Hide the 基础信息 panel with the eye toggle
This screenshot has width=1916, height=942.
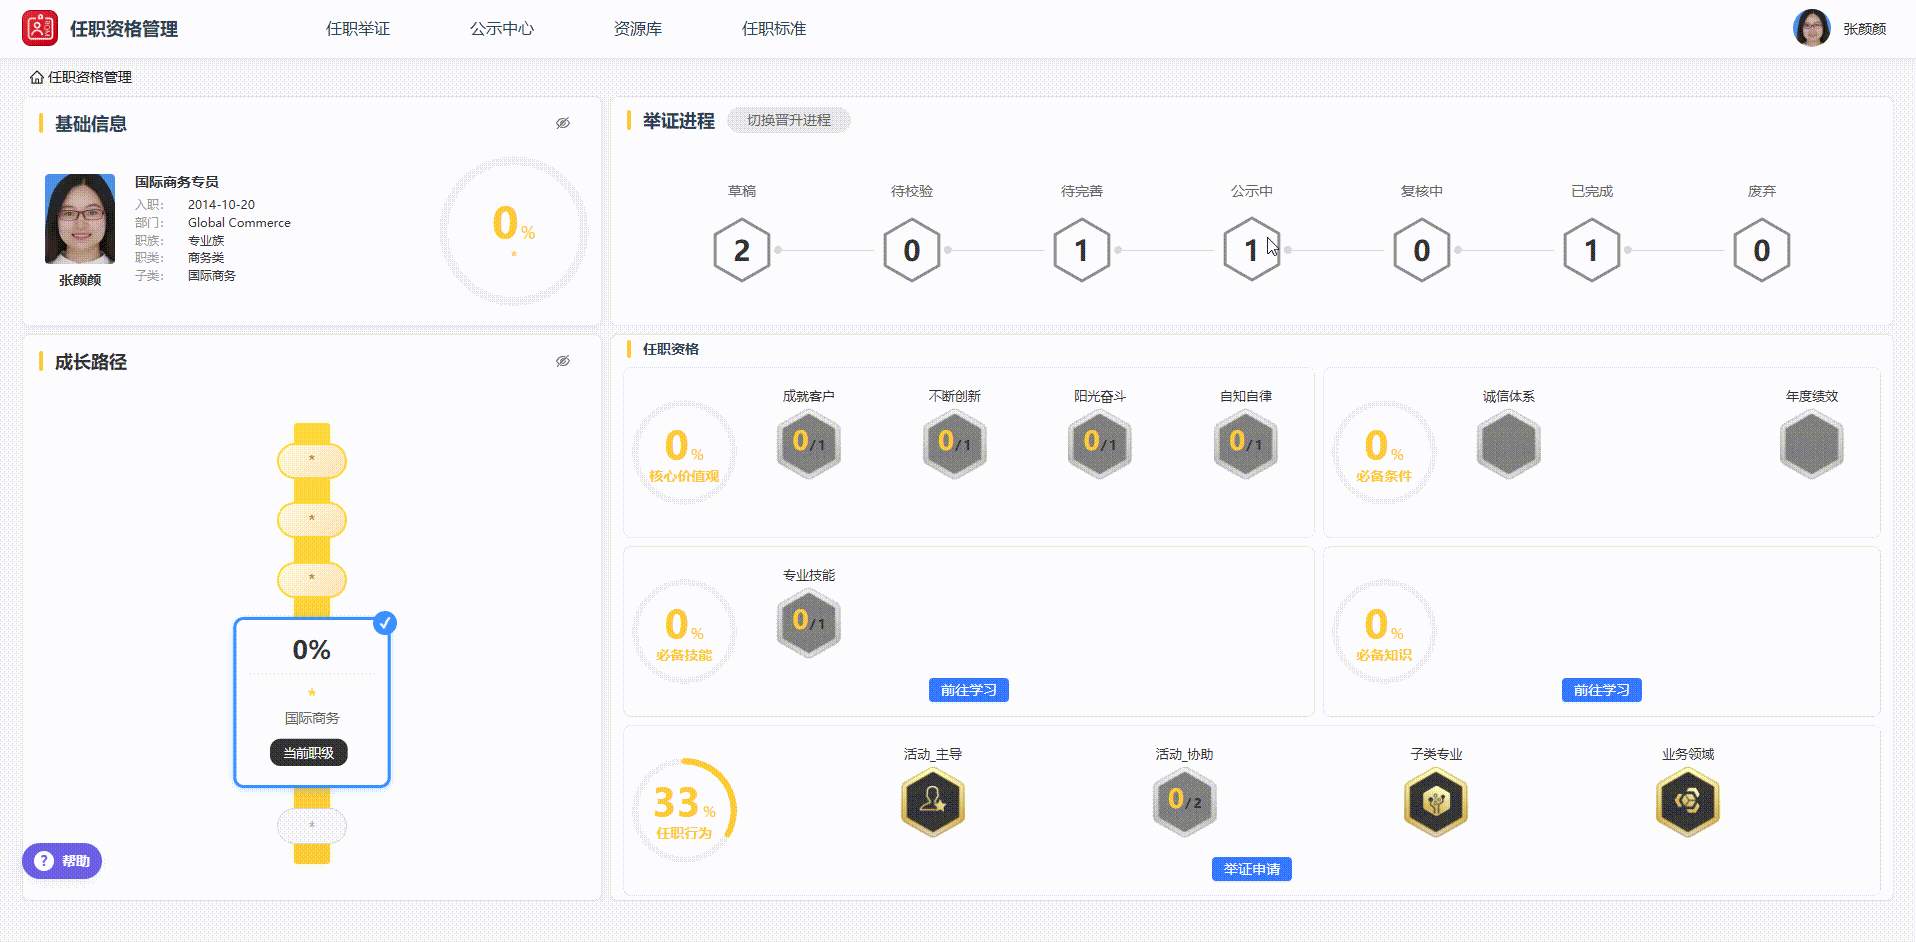(563, 122)
